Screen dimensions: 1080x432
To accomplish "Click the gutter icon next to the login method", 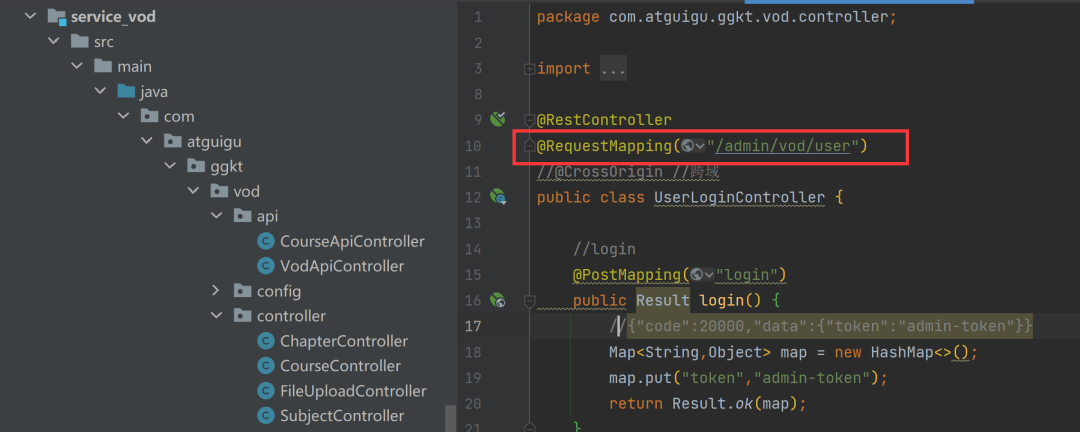I will pos(497,300).
